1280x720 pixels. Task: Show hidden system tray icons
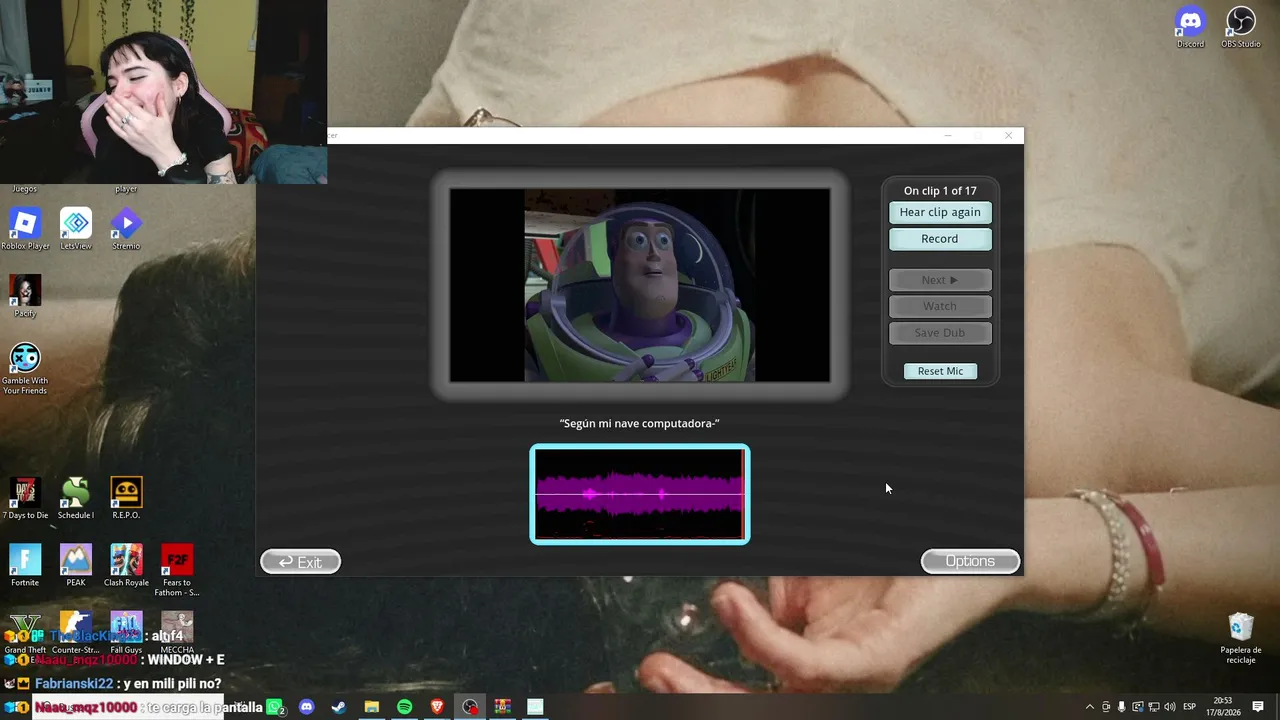click(1090, 707)
